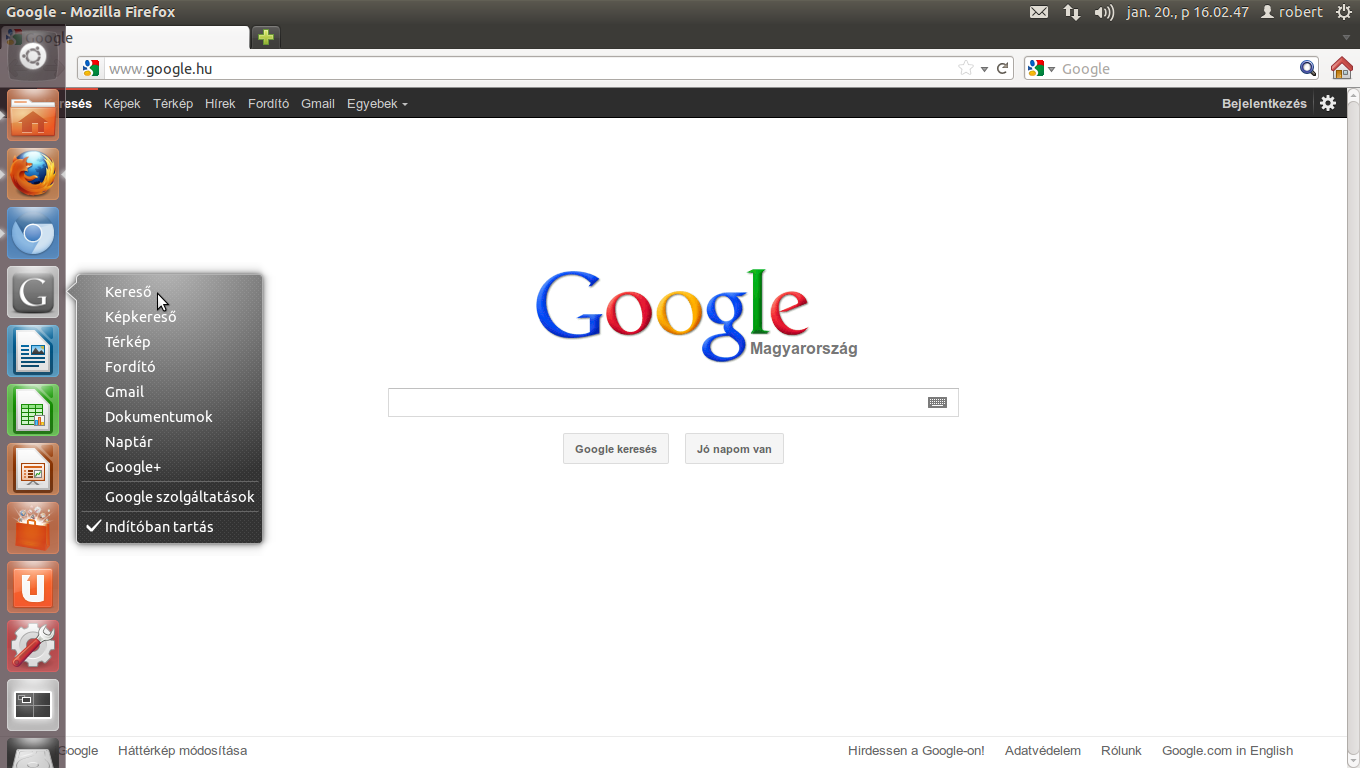Click Google.com in English link
This screenshot has width=1360, height=768.
tap(1227, 751)
